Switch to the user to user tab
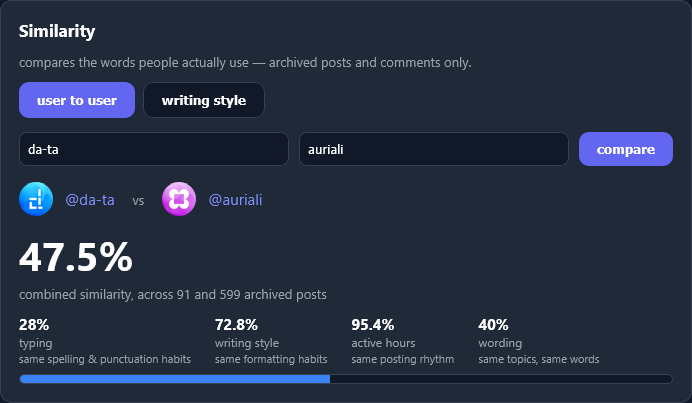This screenshot has height=403, width=692. (77, 100)
